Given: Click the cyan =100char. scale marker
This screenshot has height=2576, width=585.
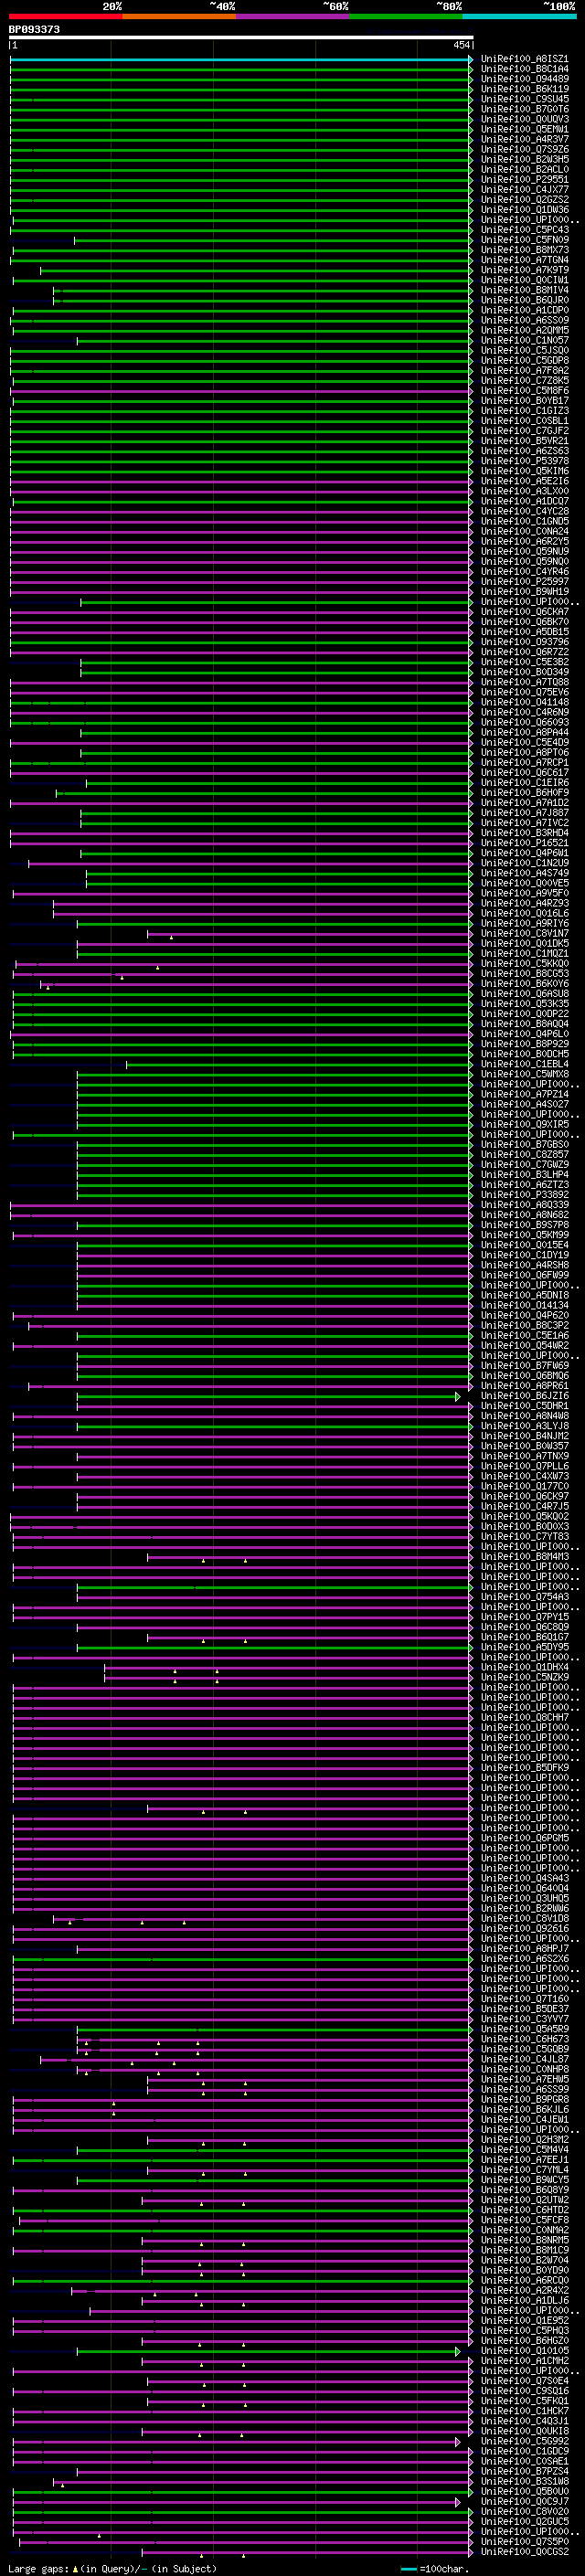Looking at the screenshot, I should pyautogui.click(x=409, y=2569).
